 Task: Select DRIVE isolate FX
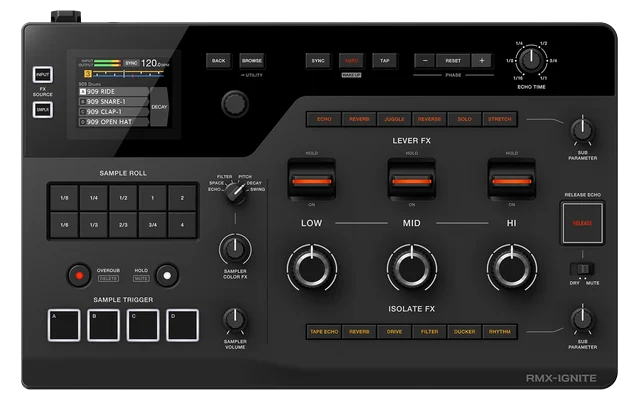(394, 332)
